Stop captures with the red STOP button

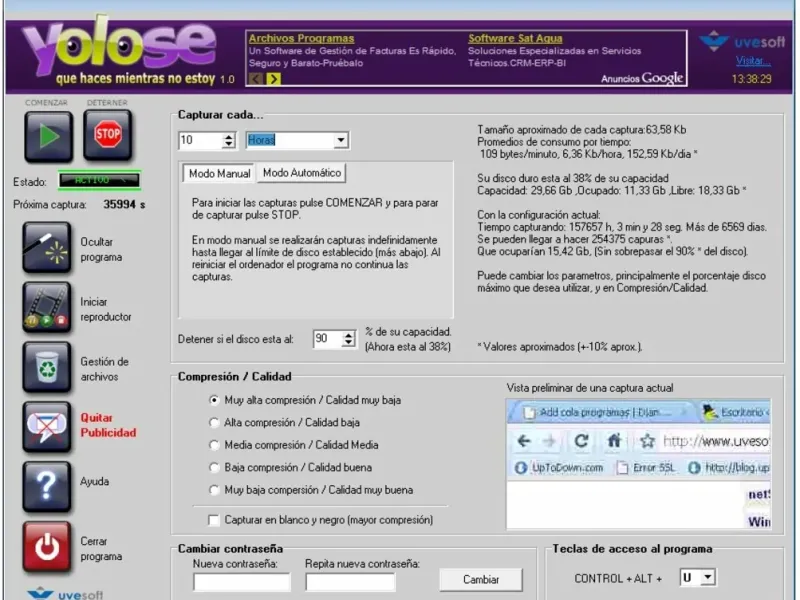click(108, 135)
